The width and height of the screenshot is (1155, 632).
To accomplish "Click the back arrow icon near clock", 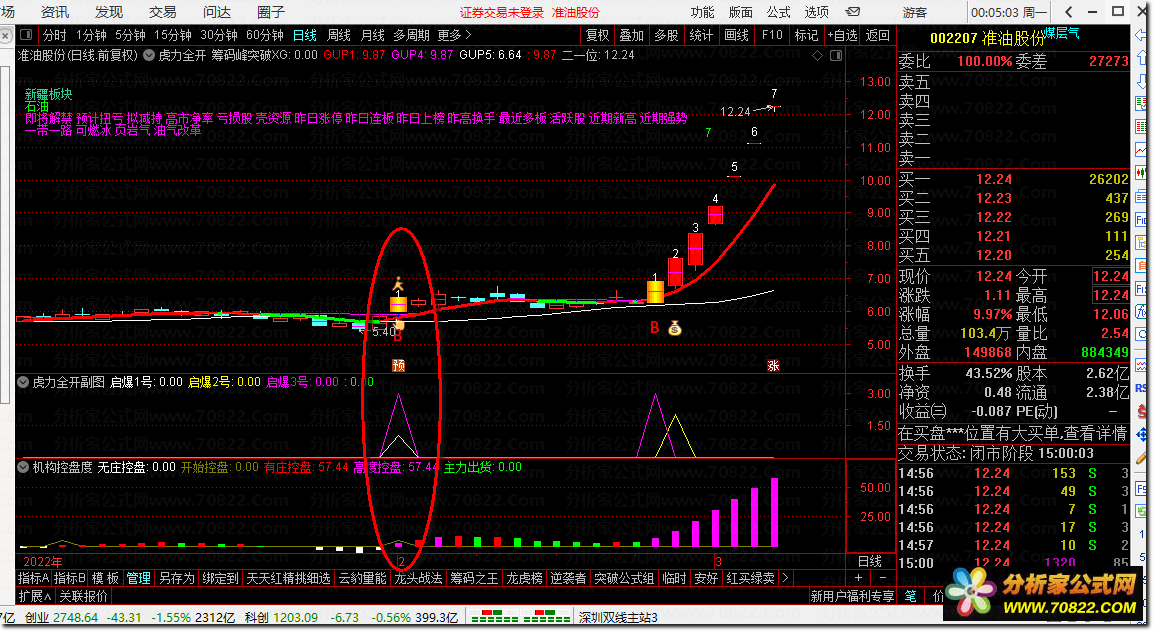I will 1069,12.
